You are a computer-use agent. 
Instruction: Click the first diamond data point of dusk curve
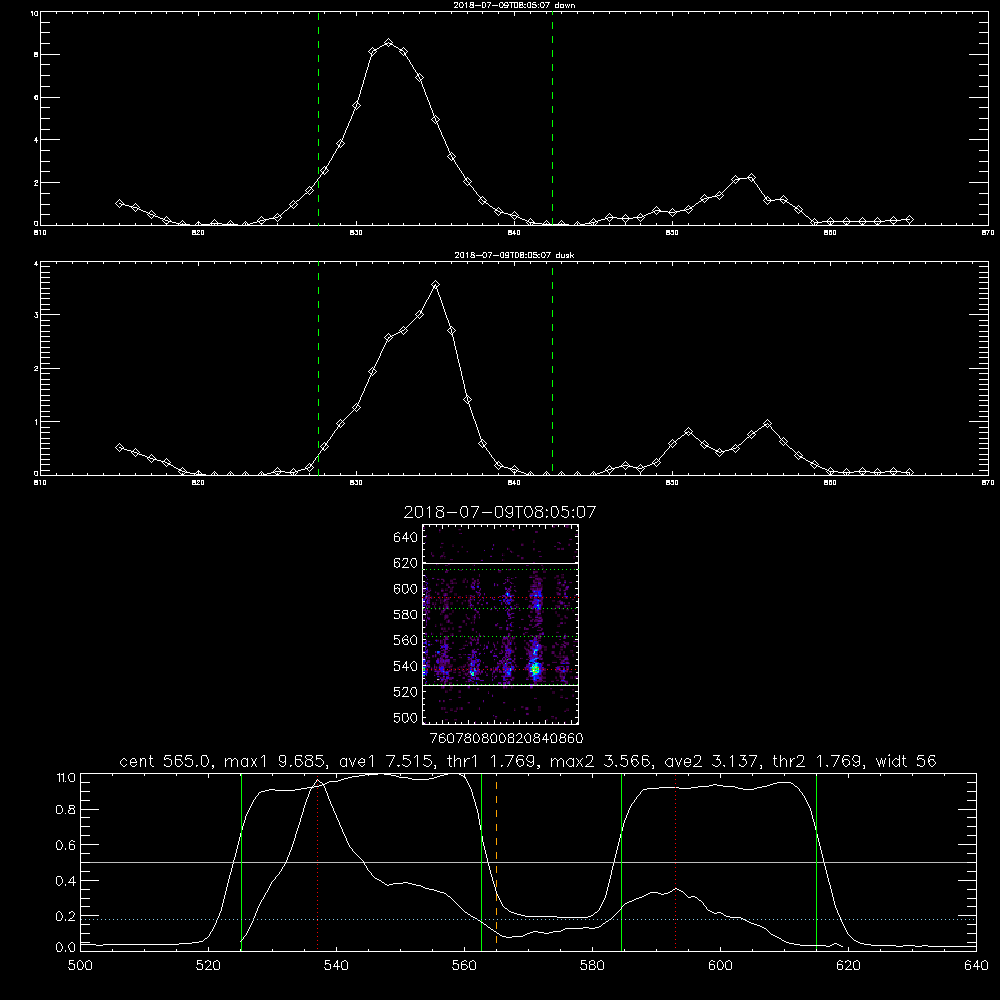119,448
